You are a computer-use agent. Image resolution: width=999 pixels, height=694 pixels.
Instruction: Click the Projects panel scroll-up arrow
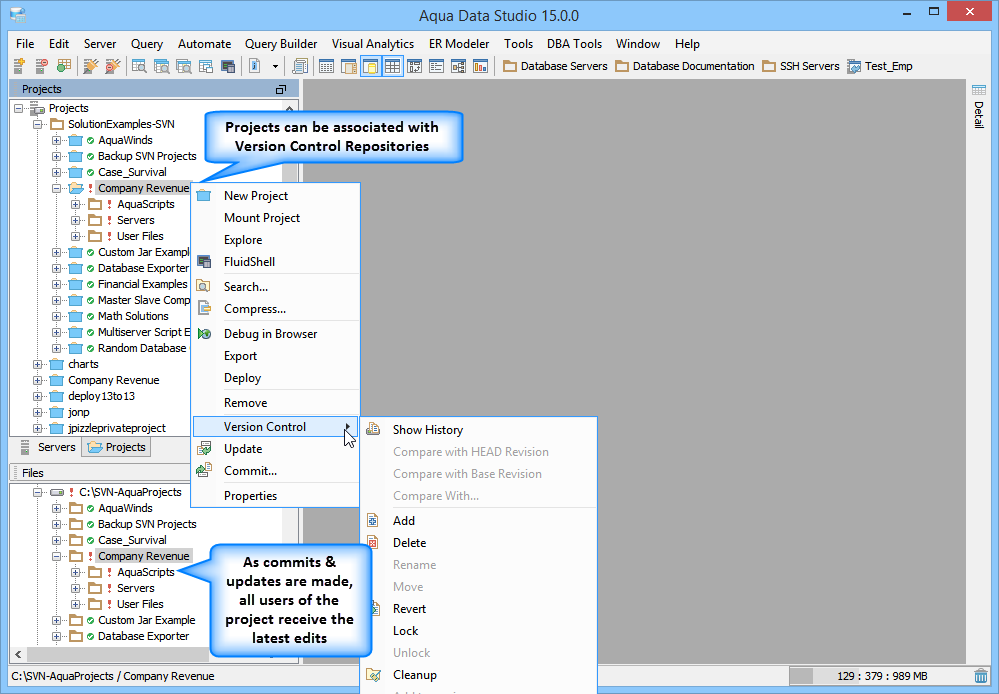click(x=290, y=108)
